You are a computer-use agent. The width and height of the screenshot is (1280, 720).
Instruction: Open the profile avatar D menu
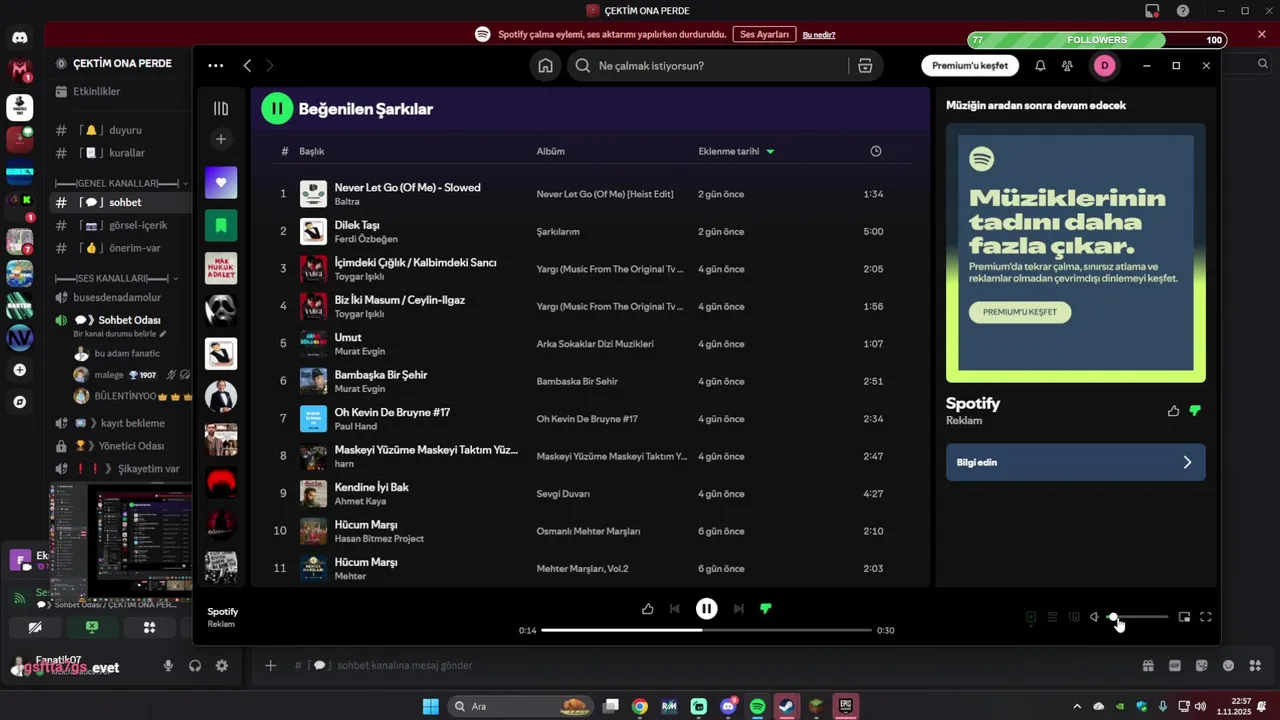pyautogui.click(x=1104, y=66)
